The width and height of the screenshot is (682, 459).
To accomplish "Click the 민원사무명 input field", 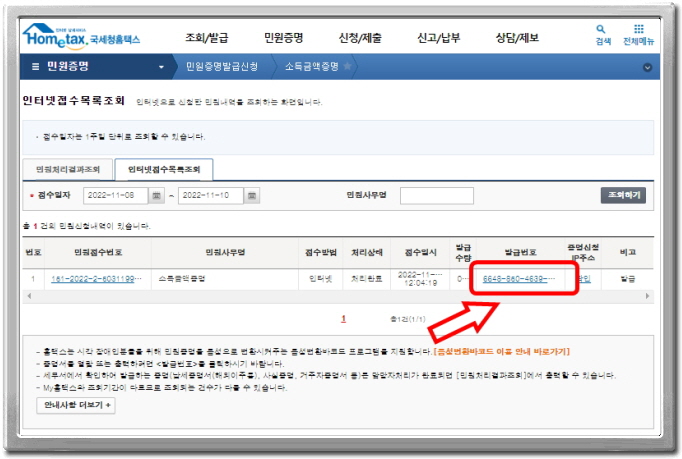I will click(x=437, y=196).
